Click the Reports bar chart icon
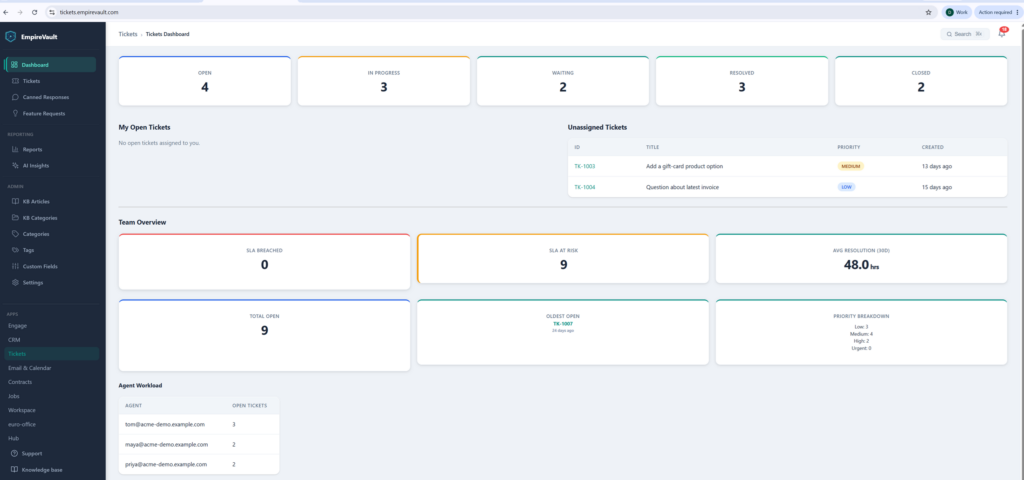This screenshot has height=480, width=1024. pos(16,150)
